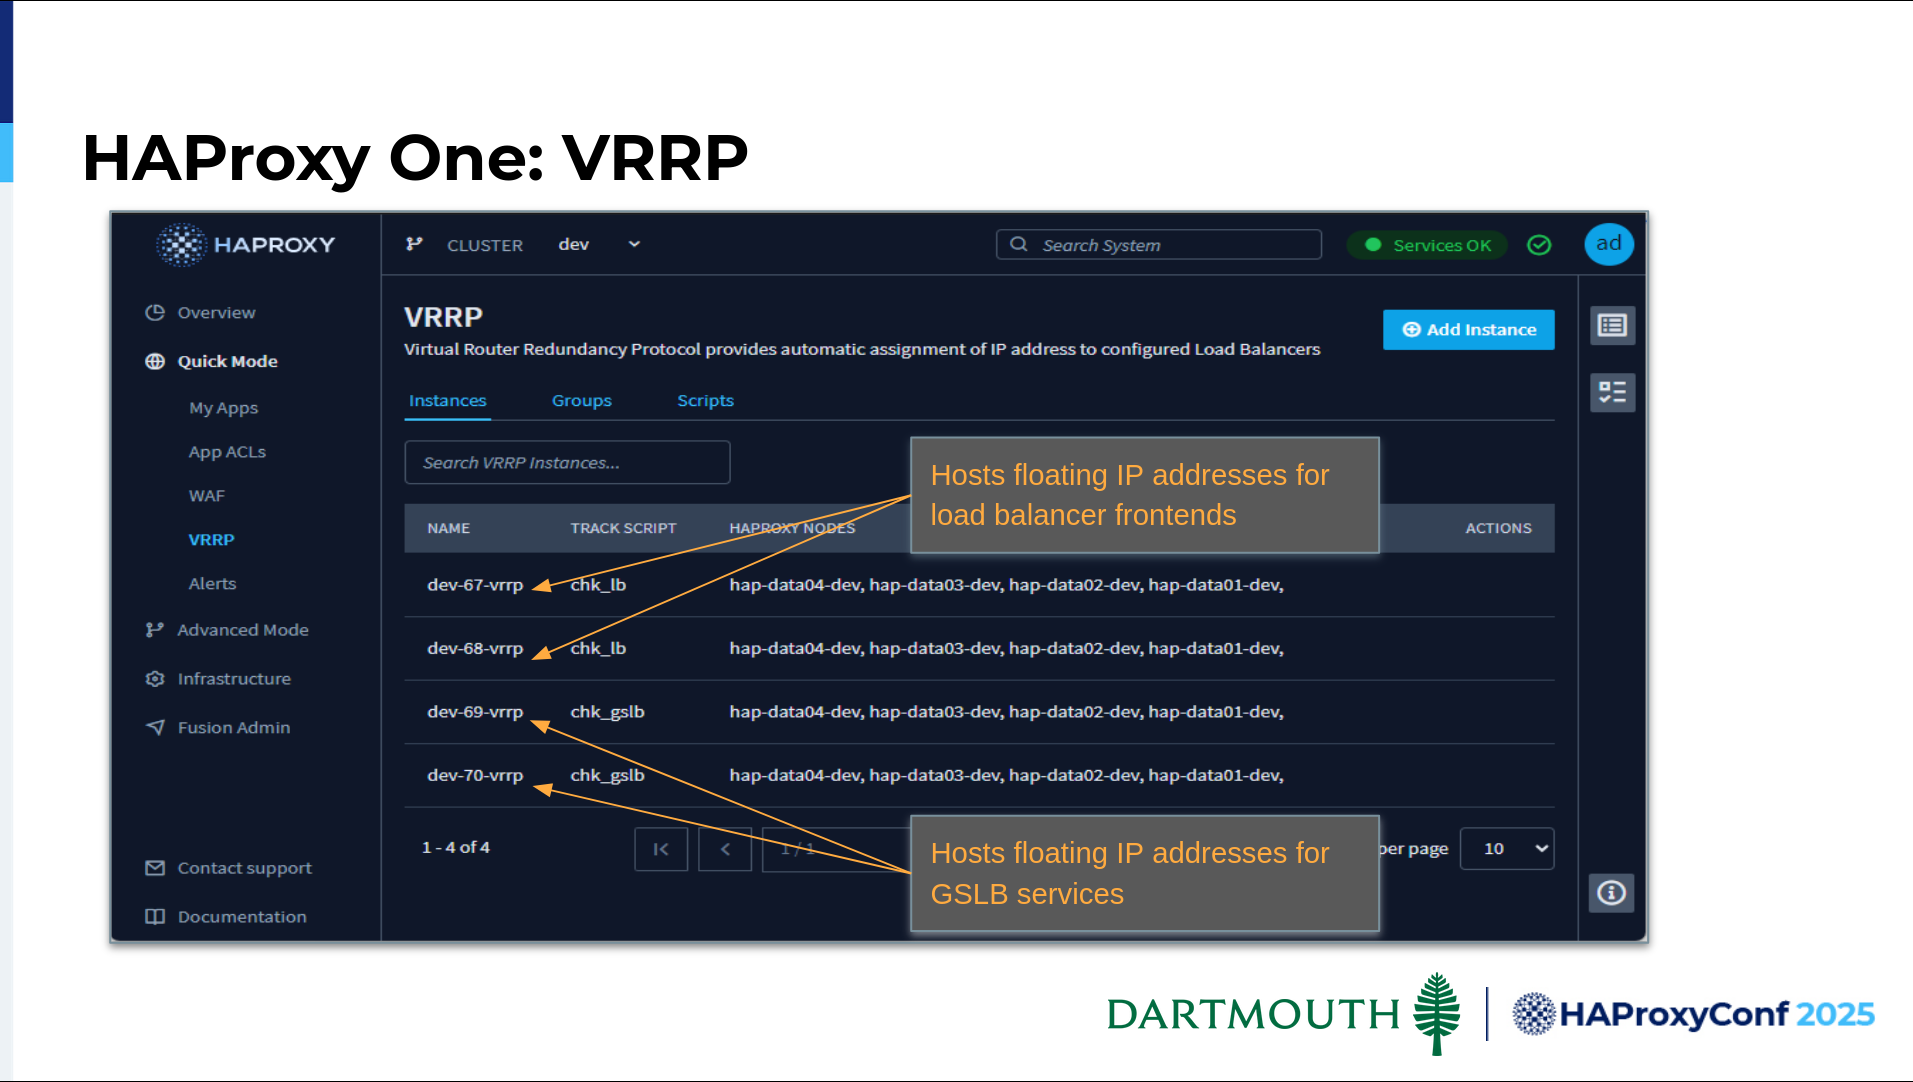Select the dev-69-vrrp instance

point(475,712)
